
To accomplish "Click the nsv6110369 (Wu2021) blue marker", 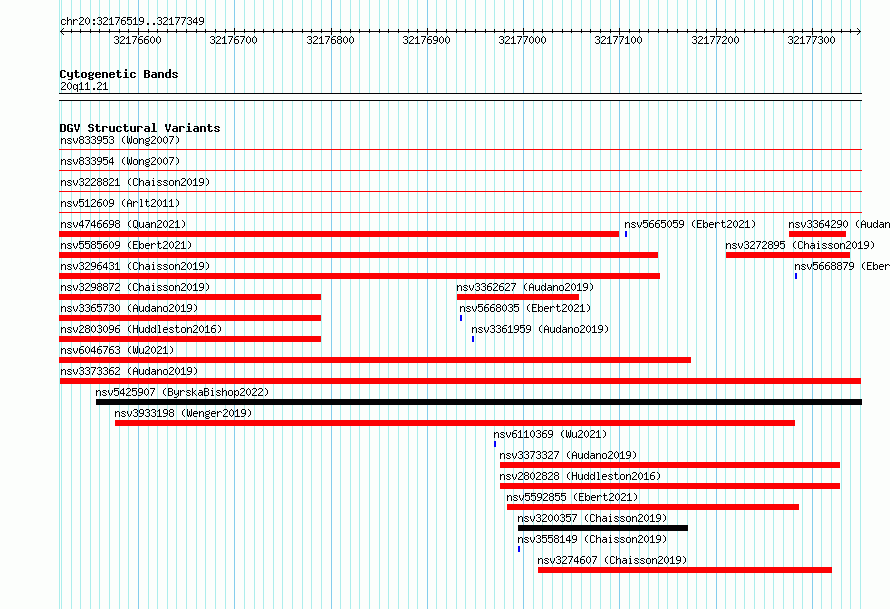I will tap(495, 444).
